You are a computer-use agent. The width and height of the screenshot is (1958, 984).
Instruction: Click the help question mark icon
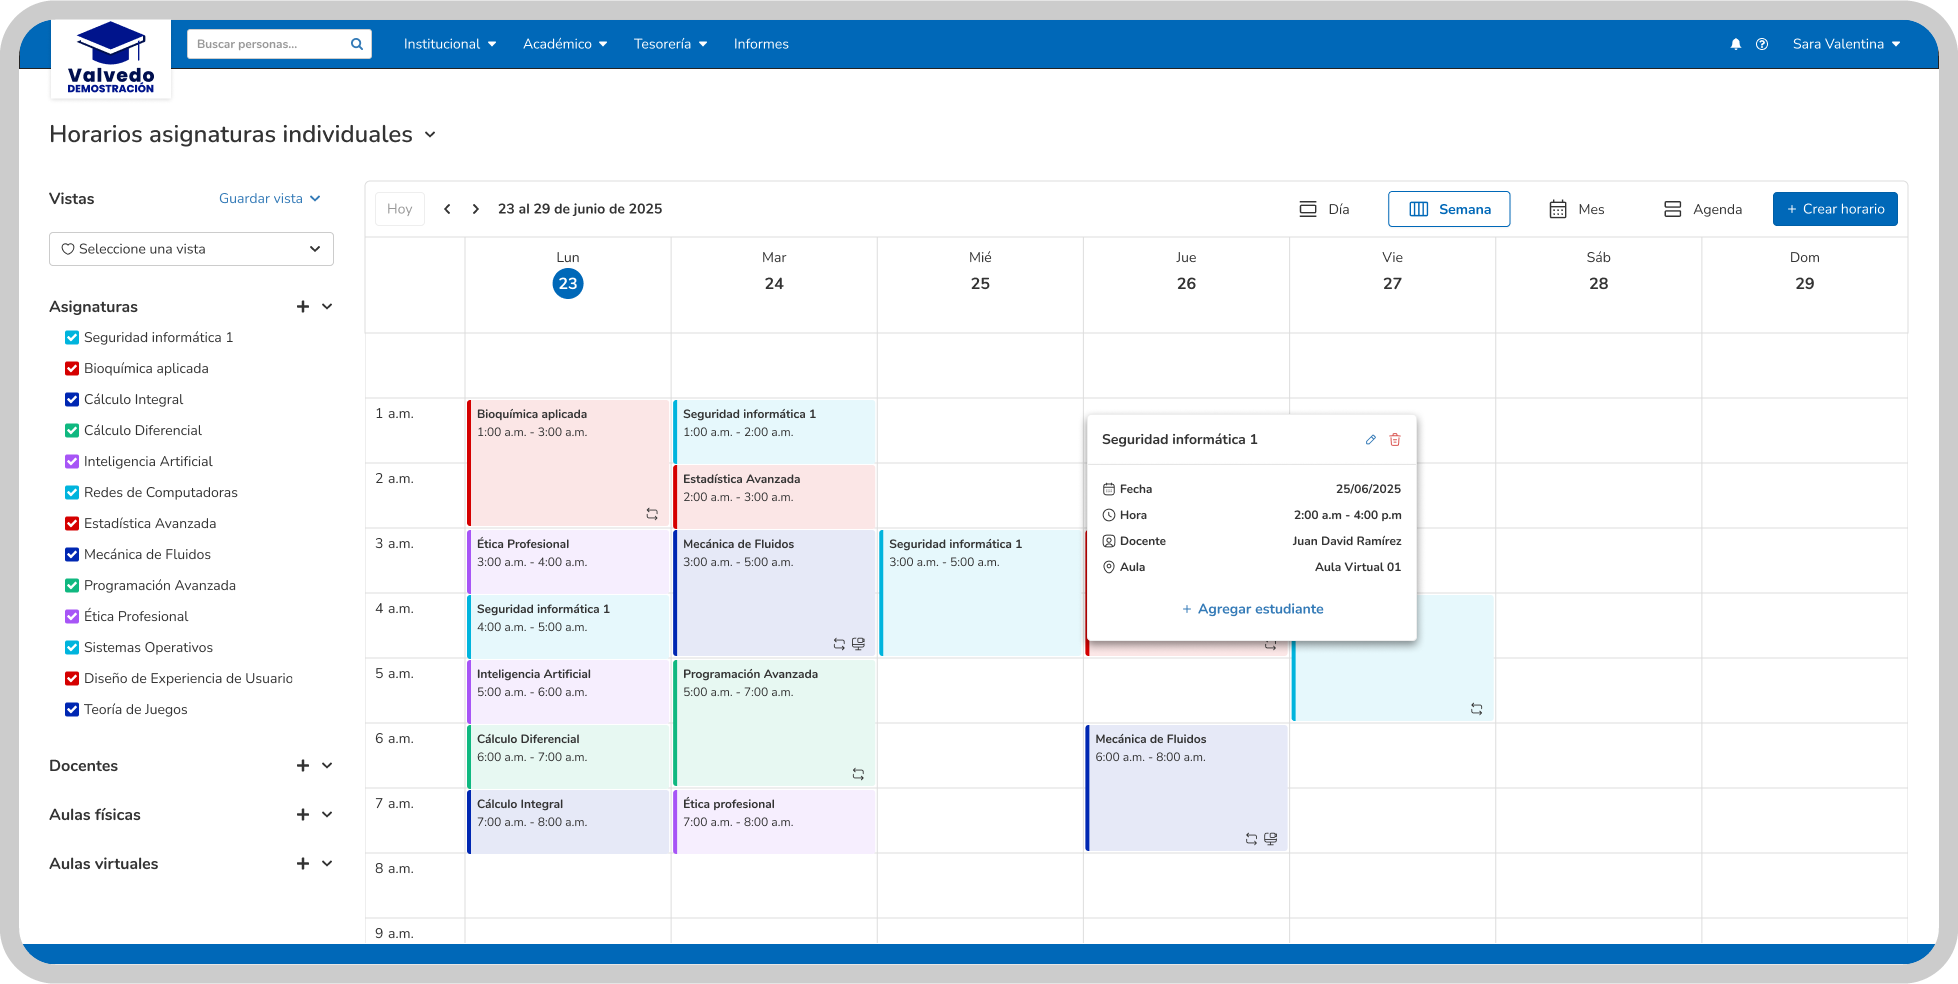click(1762, 44)
